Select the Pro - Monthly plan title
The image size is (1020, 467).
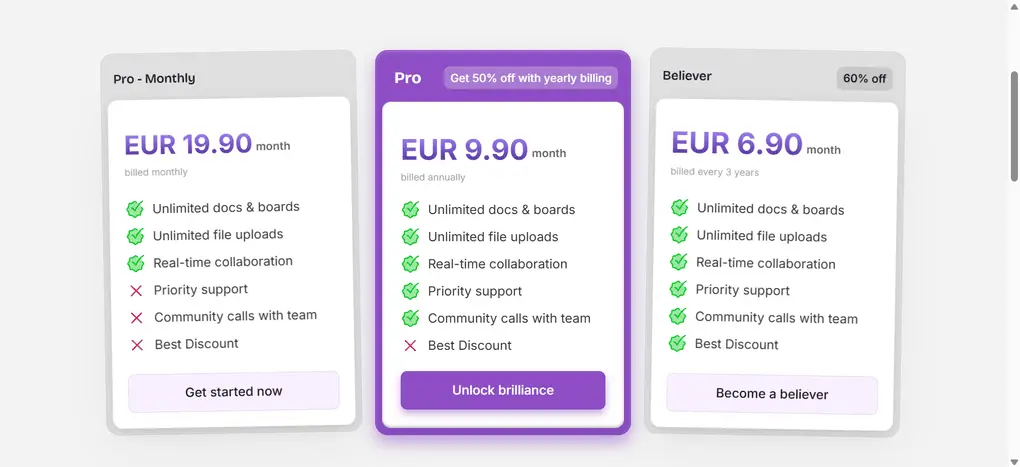[x=154, y=78]
